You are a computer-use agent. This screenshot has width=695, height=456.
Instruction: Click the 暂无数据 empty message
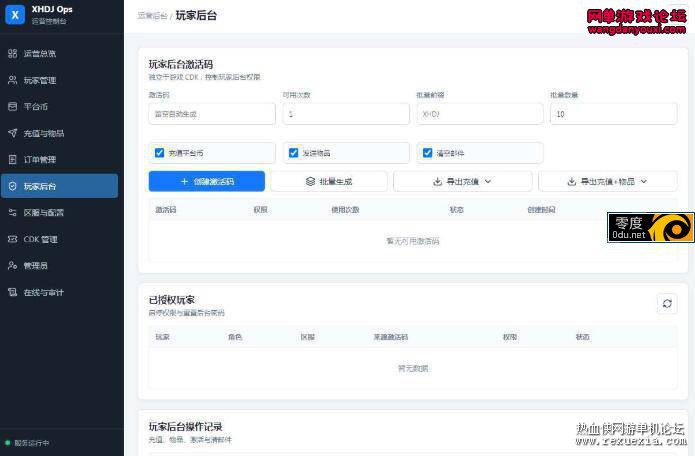coord(413,368)
